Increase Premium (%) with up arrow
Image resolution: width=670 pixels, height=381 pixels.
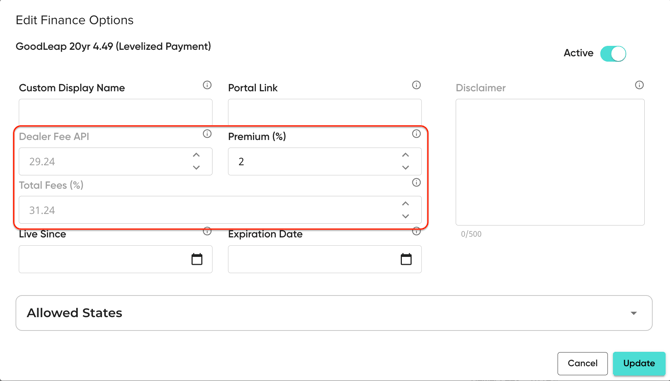click(406, 155)
